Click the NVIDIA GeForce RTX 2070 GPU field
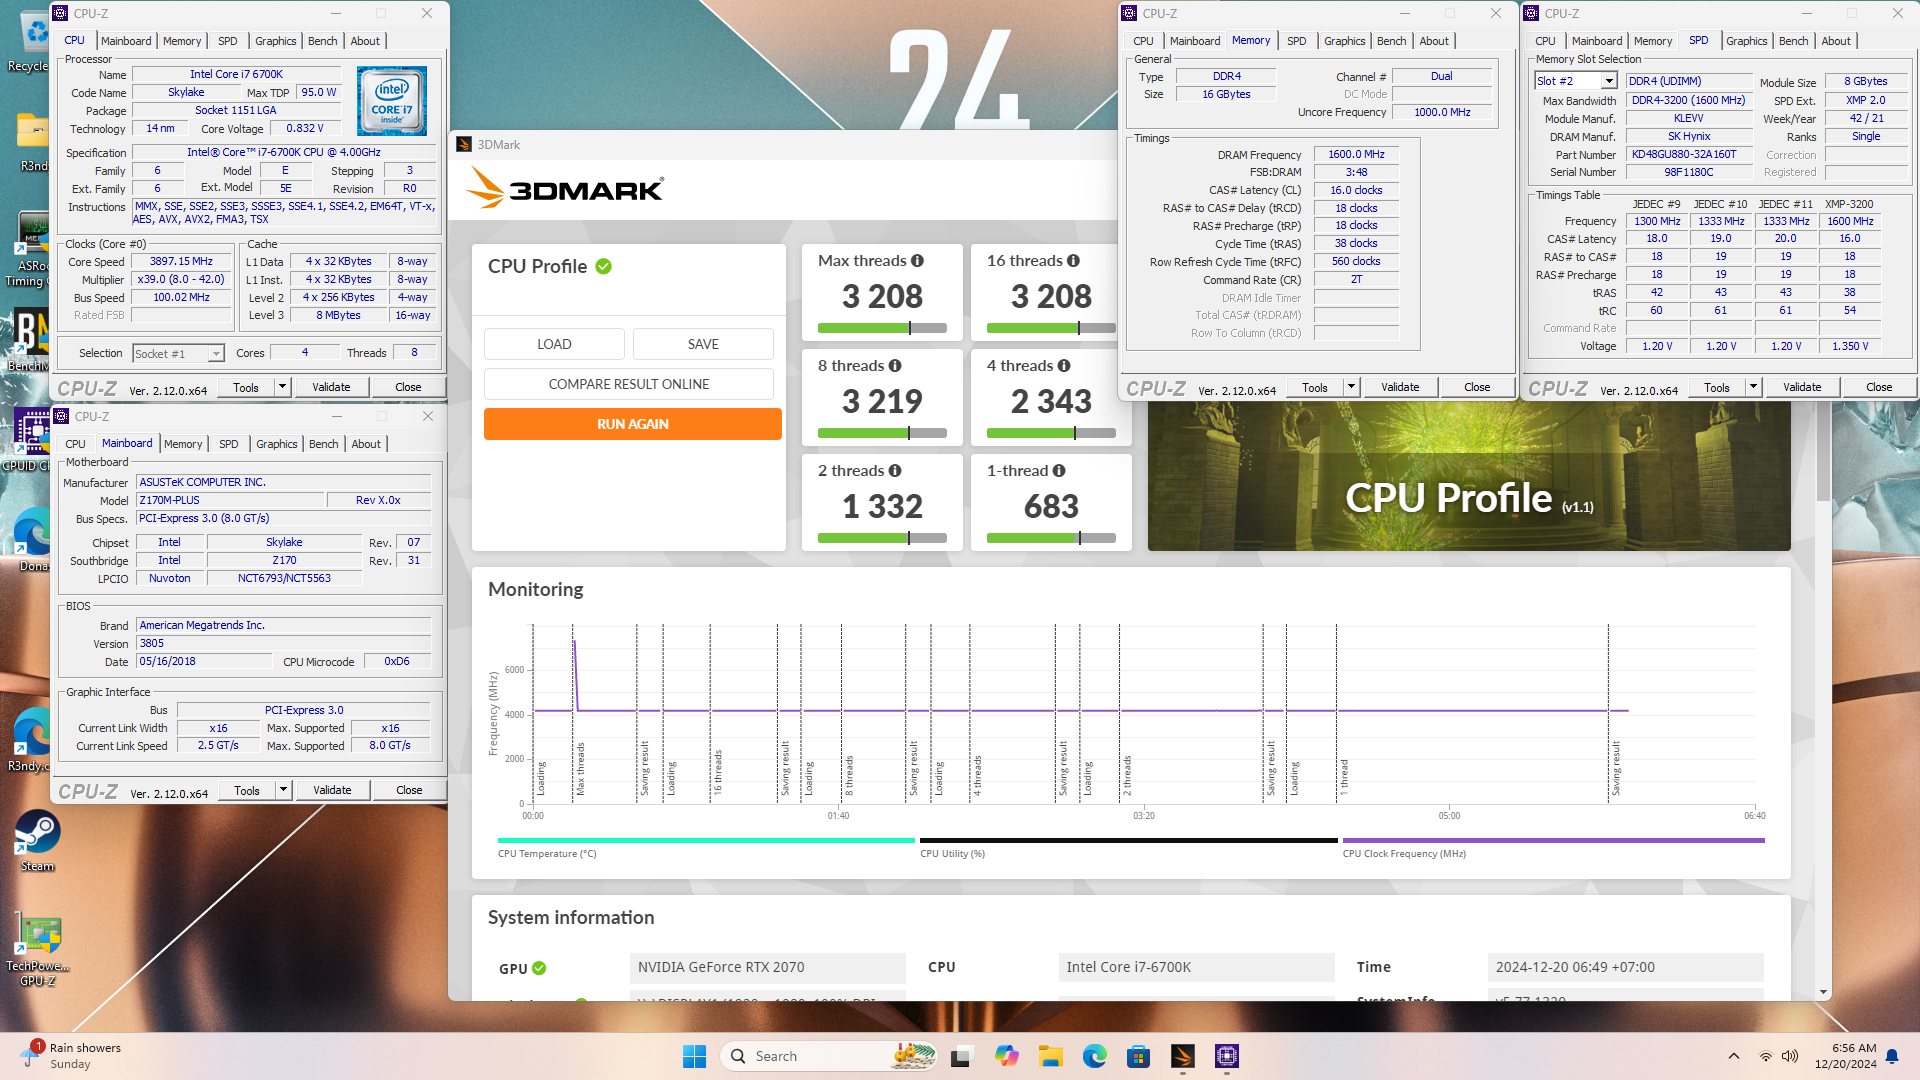1920x1080 pixels. point(767,968)
